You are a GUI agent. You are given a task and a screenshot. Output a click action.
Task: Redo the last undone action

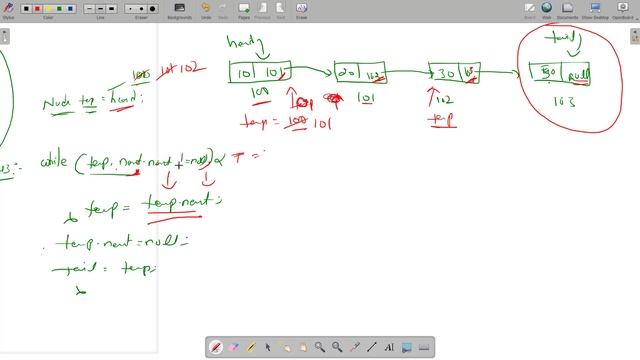pos(222,11)
